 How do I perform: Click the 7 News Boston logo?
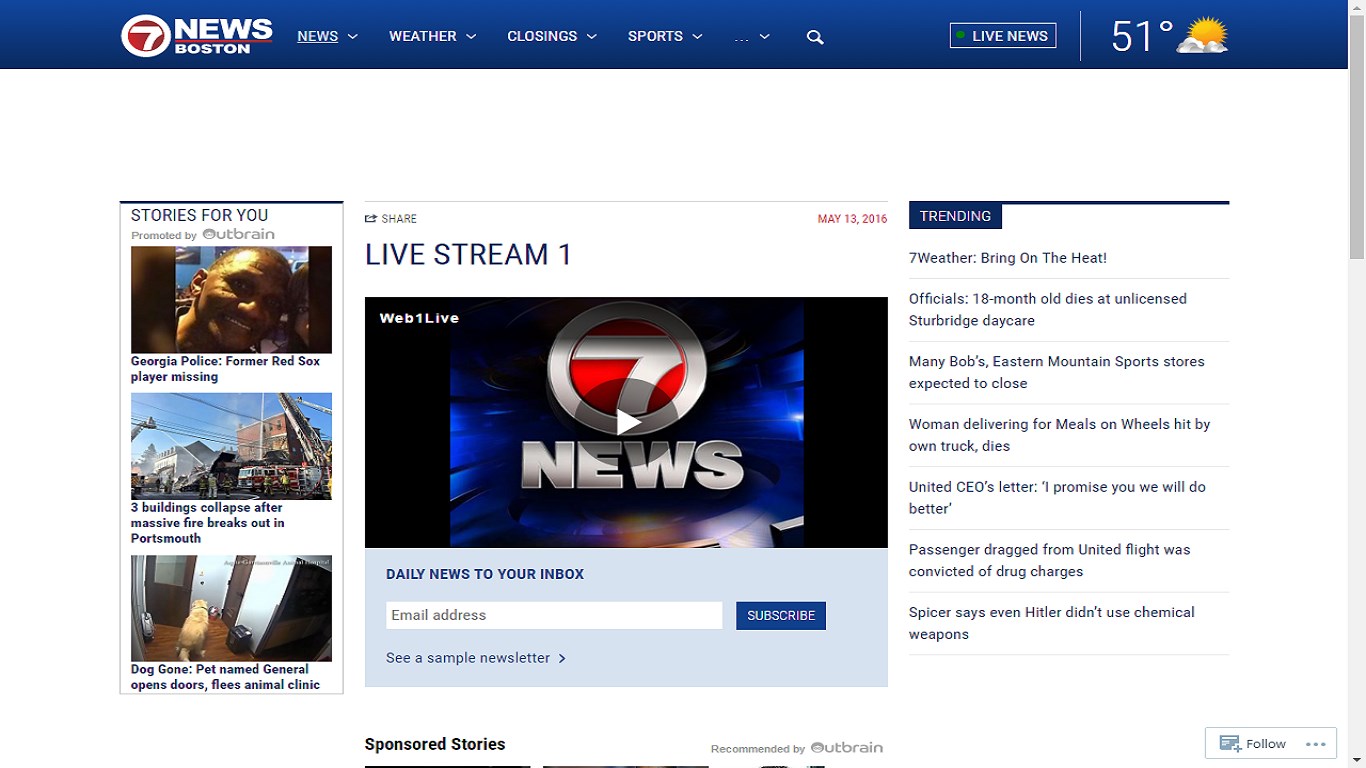click(195, 33)
